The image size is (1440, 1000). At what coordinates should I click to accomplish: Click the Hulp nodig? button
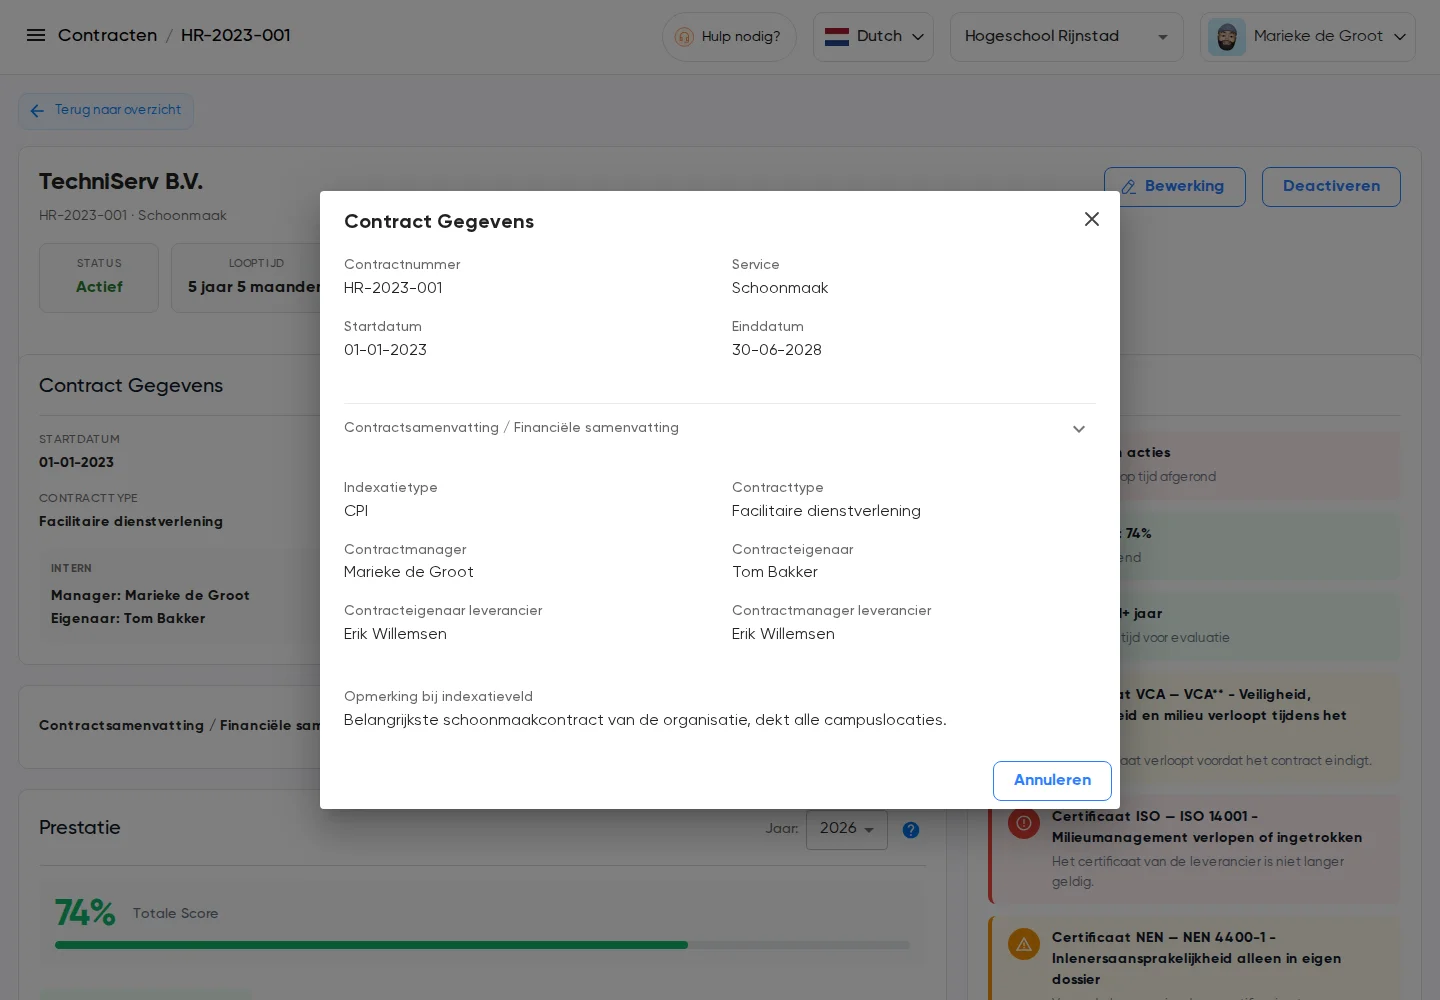click(x=729, y=37)
